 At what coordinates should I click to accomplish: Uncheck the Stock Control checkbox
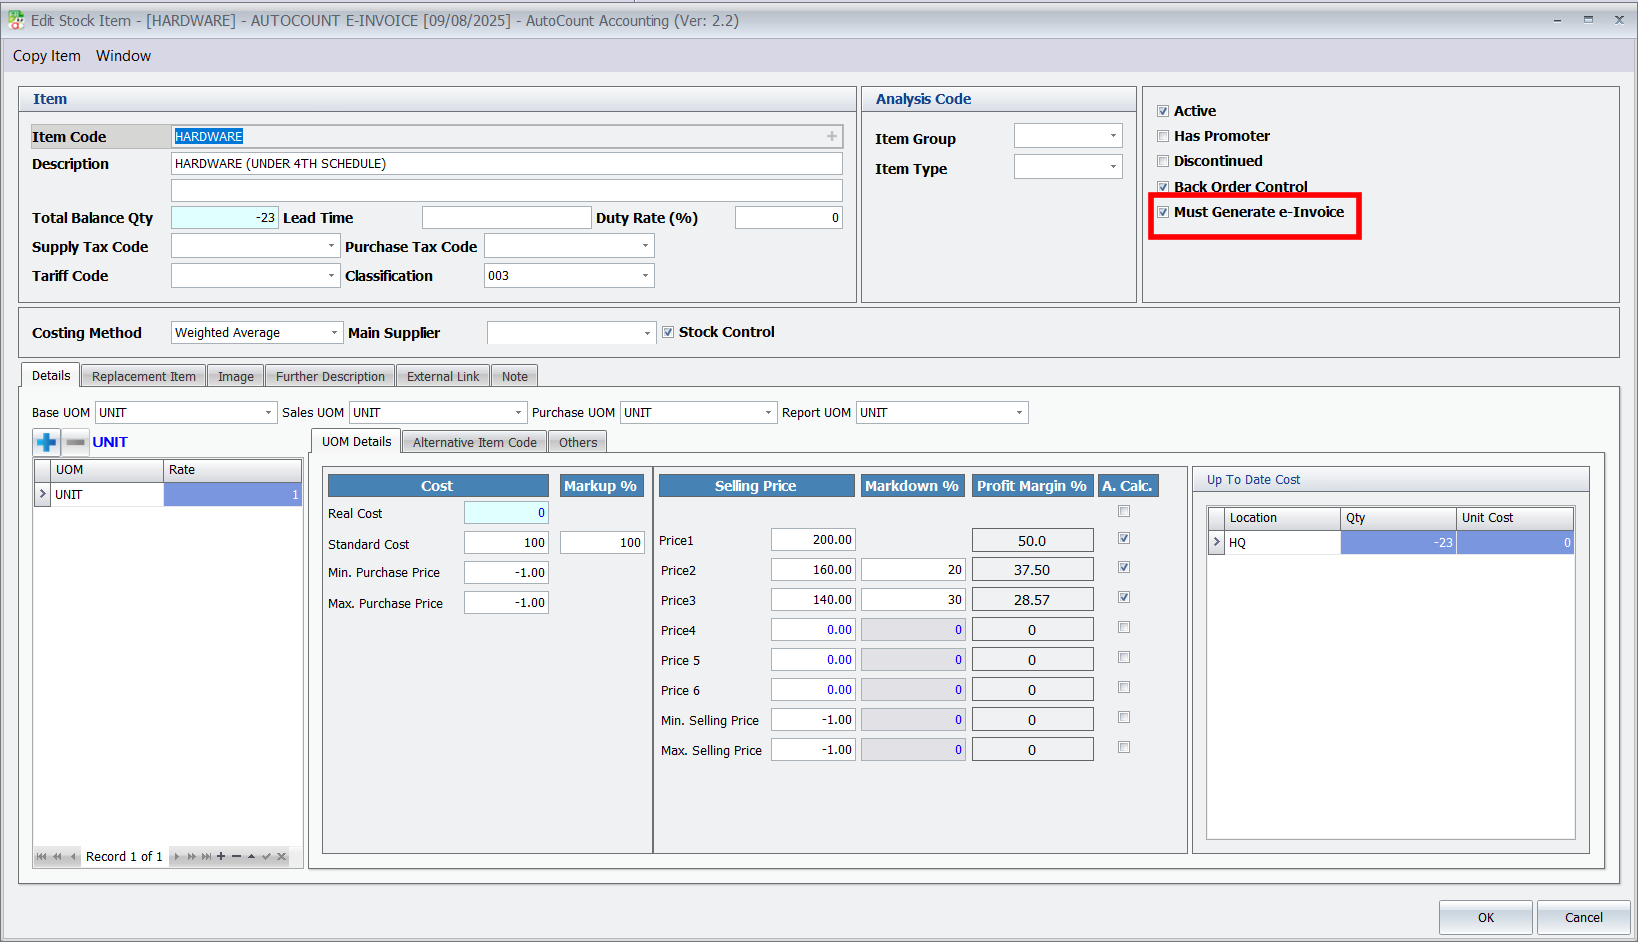point(668,332)
